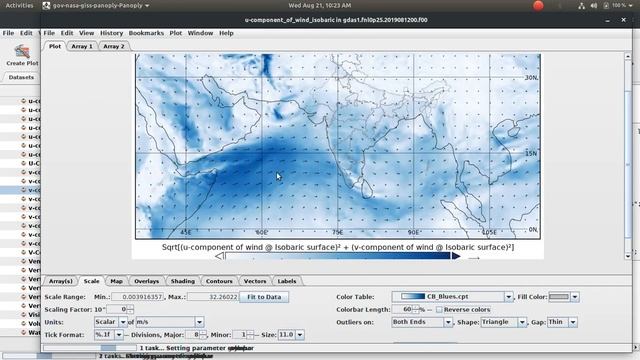Viewport: 640px width, 360px height.
Task: Click the Fit to Data button
Action: 264,297
